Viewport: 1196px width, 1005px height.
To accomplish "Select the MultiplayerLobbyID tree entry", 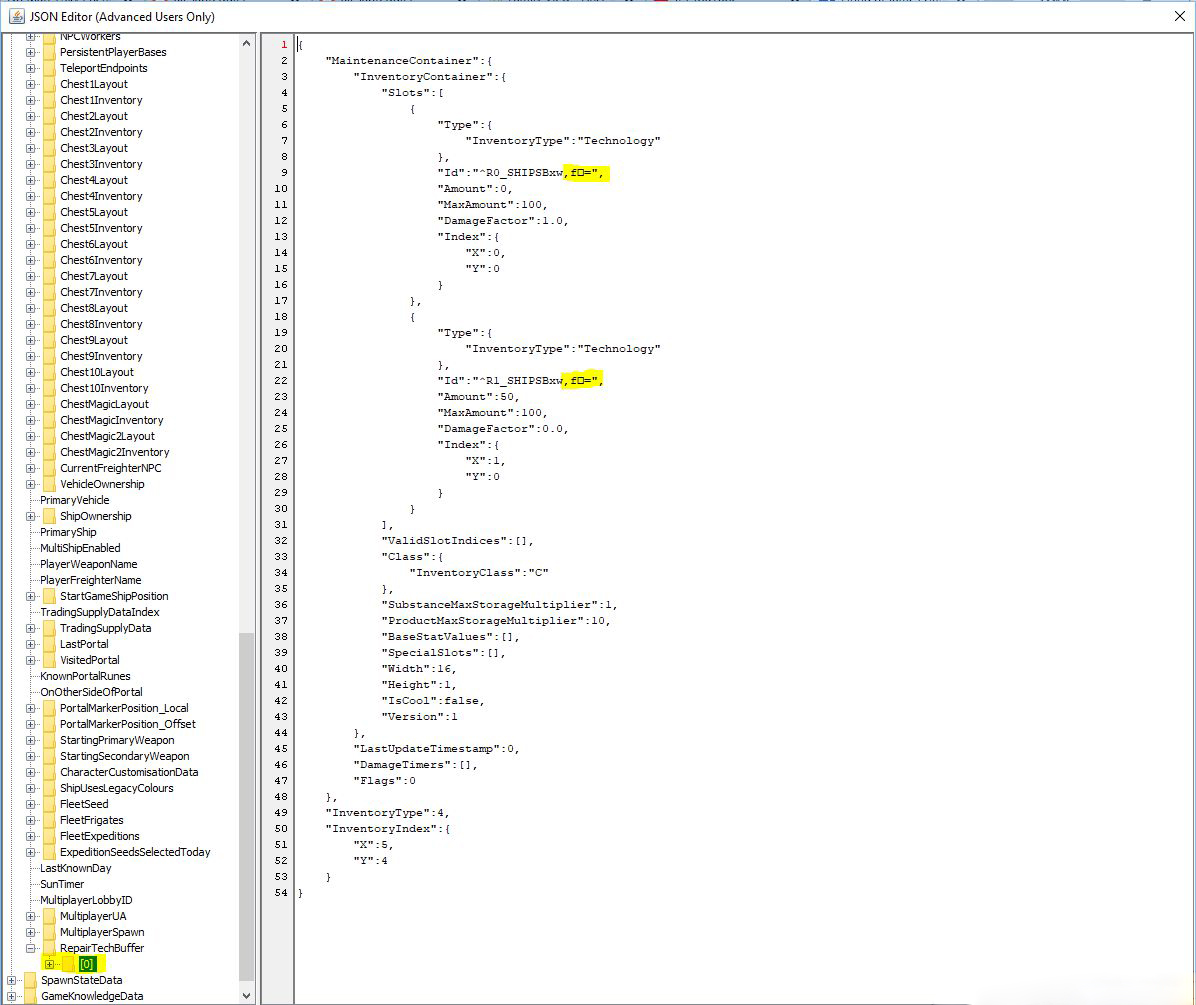I will 86,900.
